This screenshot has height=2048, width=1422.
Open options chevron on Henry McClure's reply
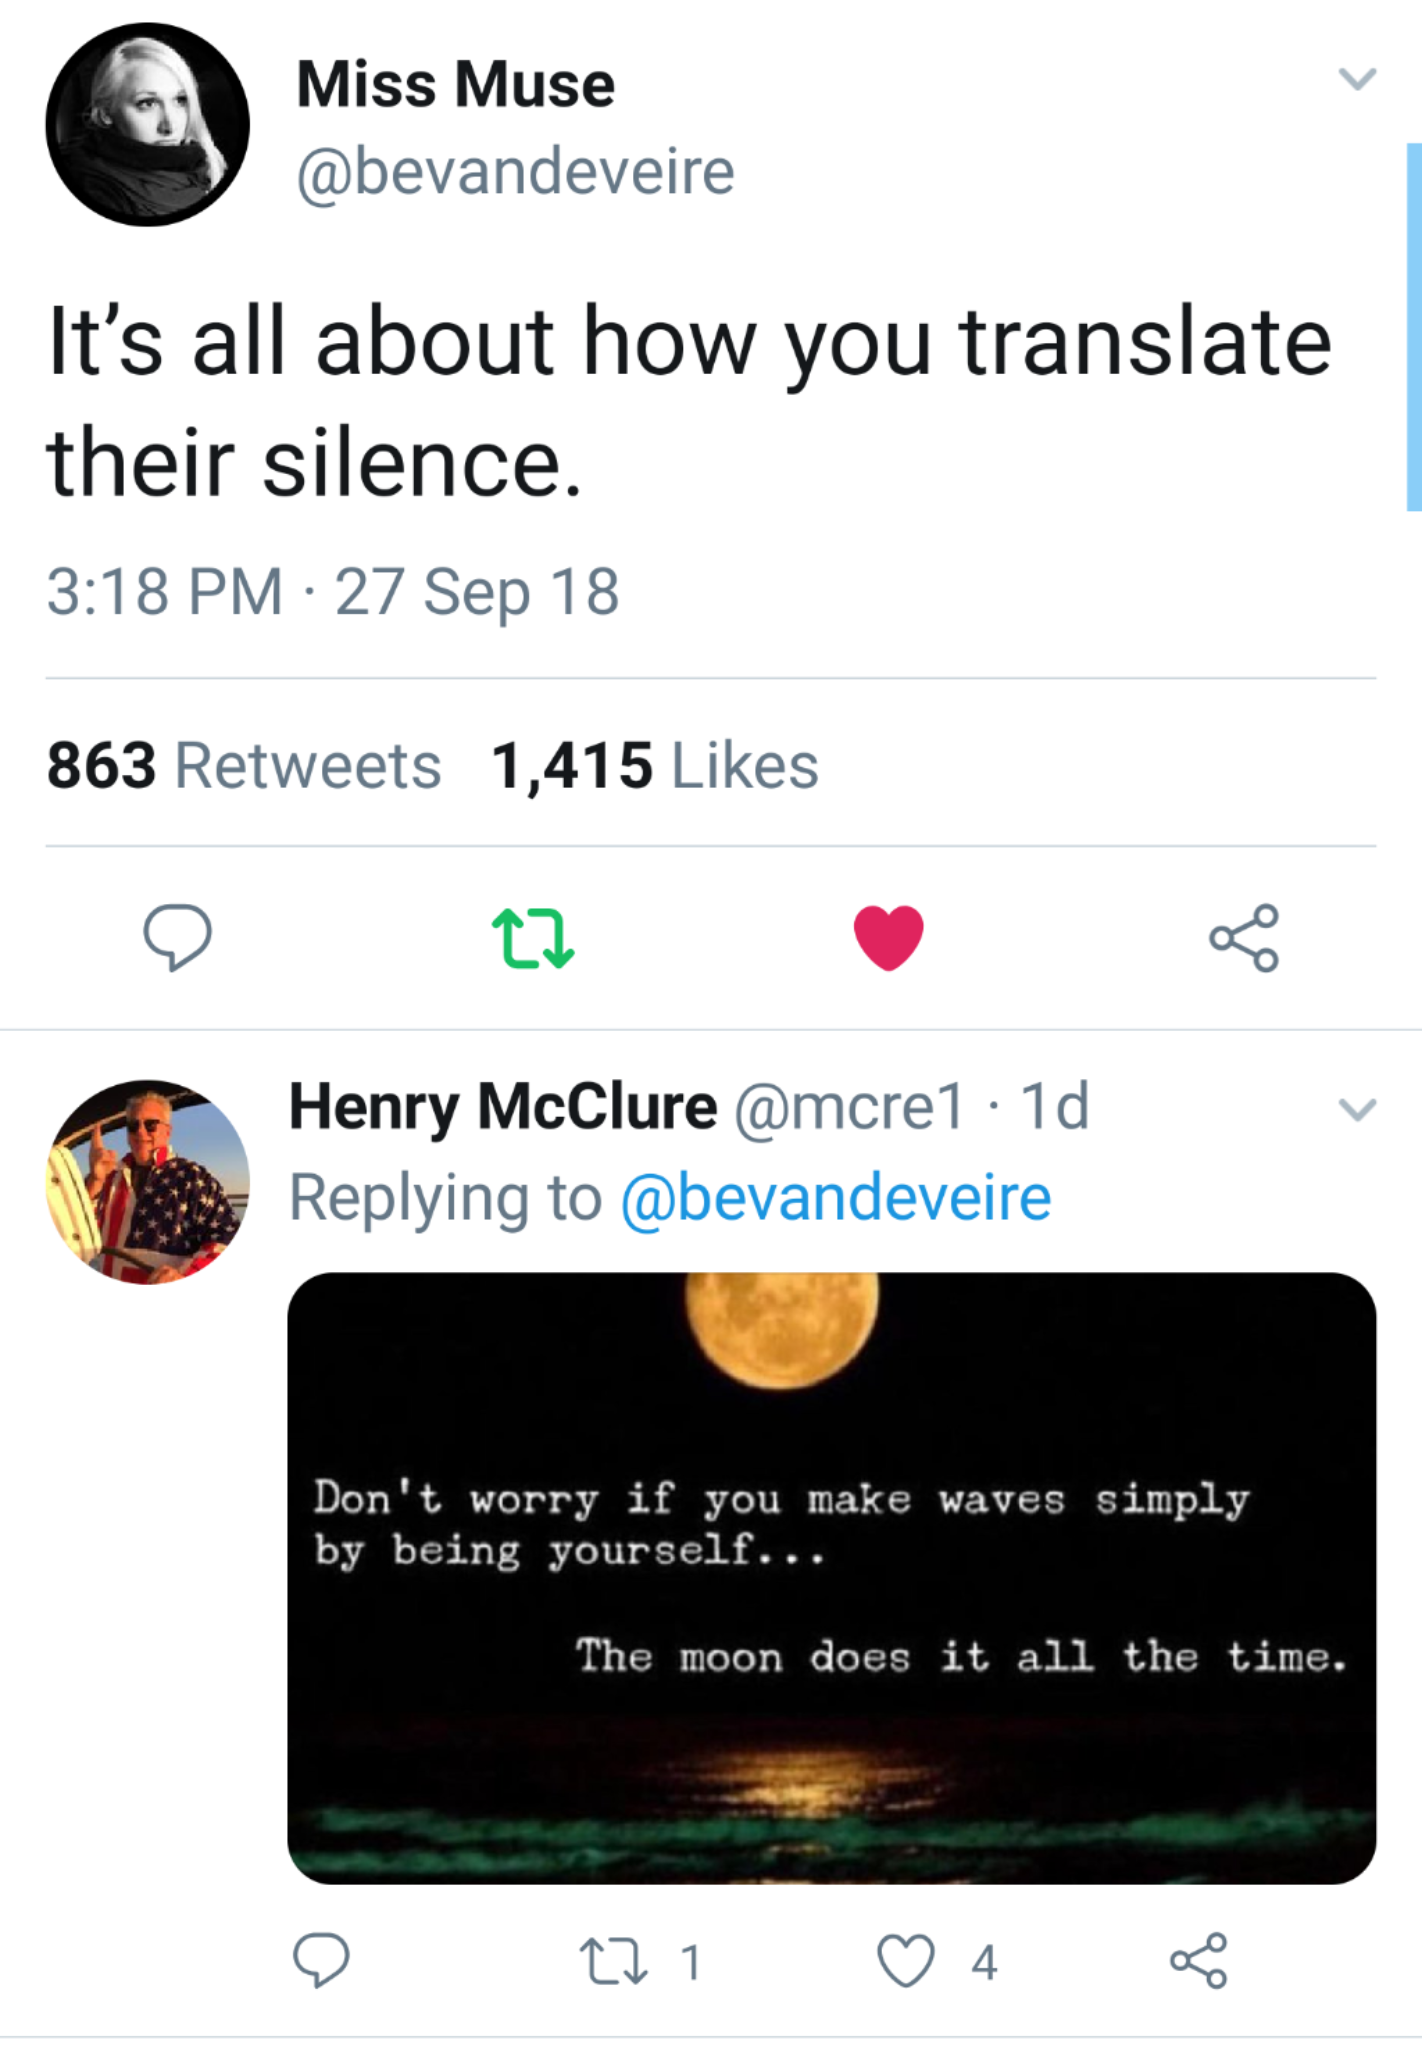tap(1357, 1109)
